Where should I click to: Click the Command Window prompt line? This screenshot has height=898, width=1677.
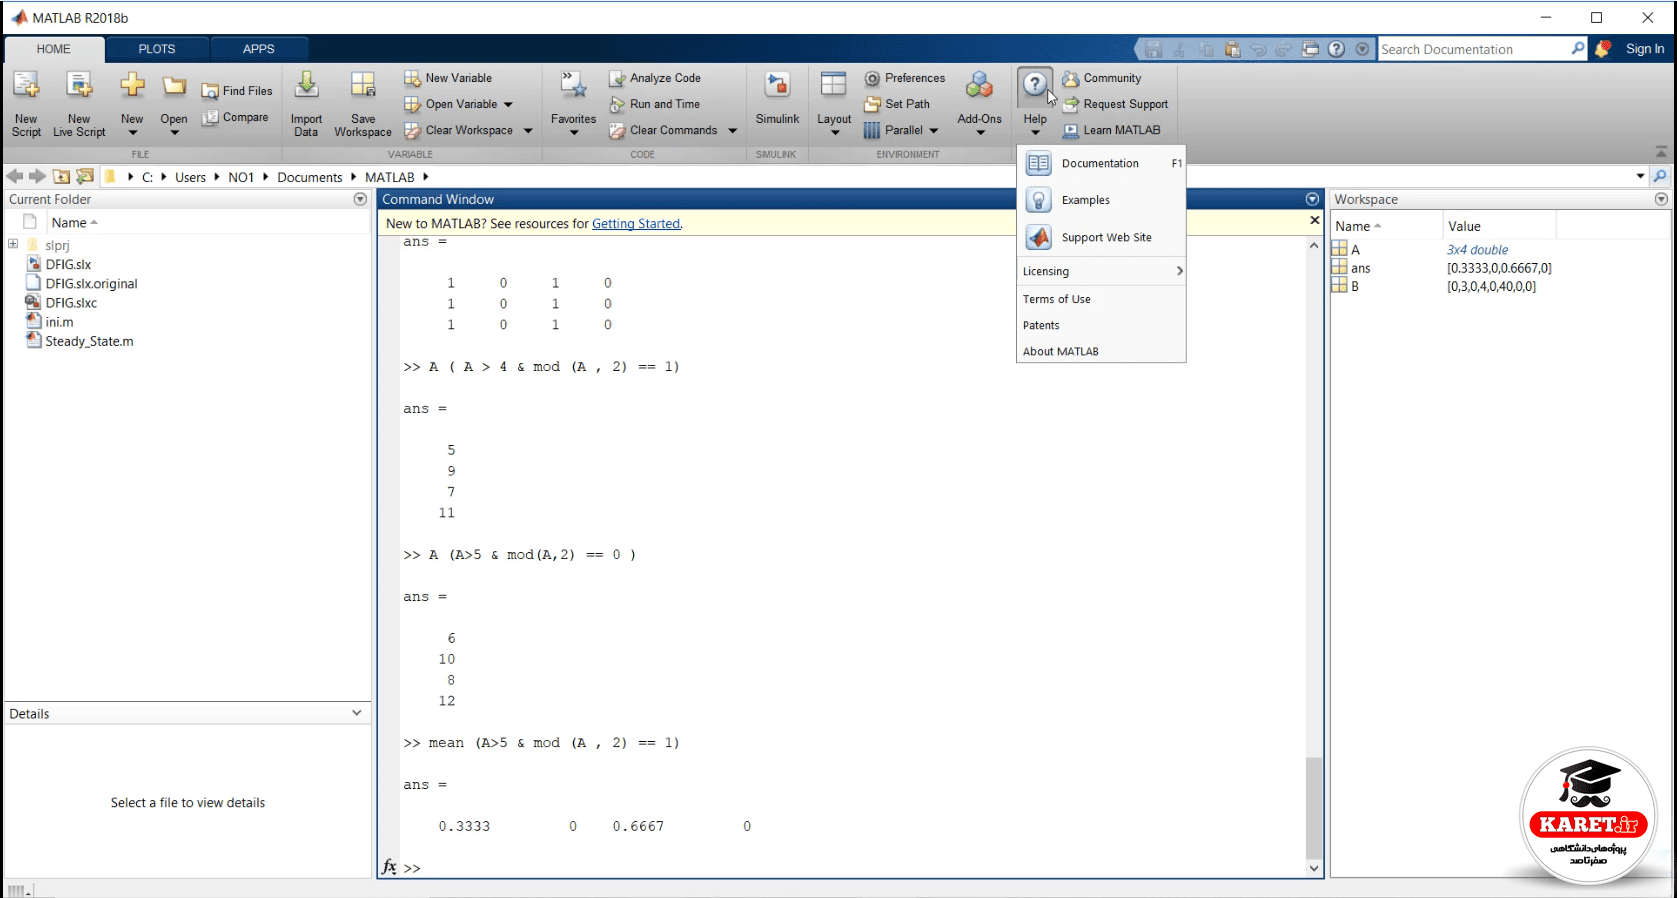point(850,868)
